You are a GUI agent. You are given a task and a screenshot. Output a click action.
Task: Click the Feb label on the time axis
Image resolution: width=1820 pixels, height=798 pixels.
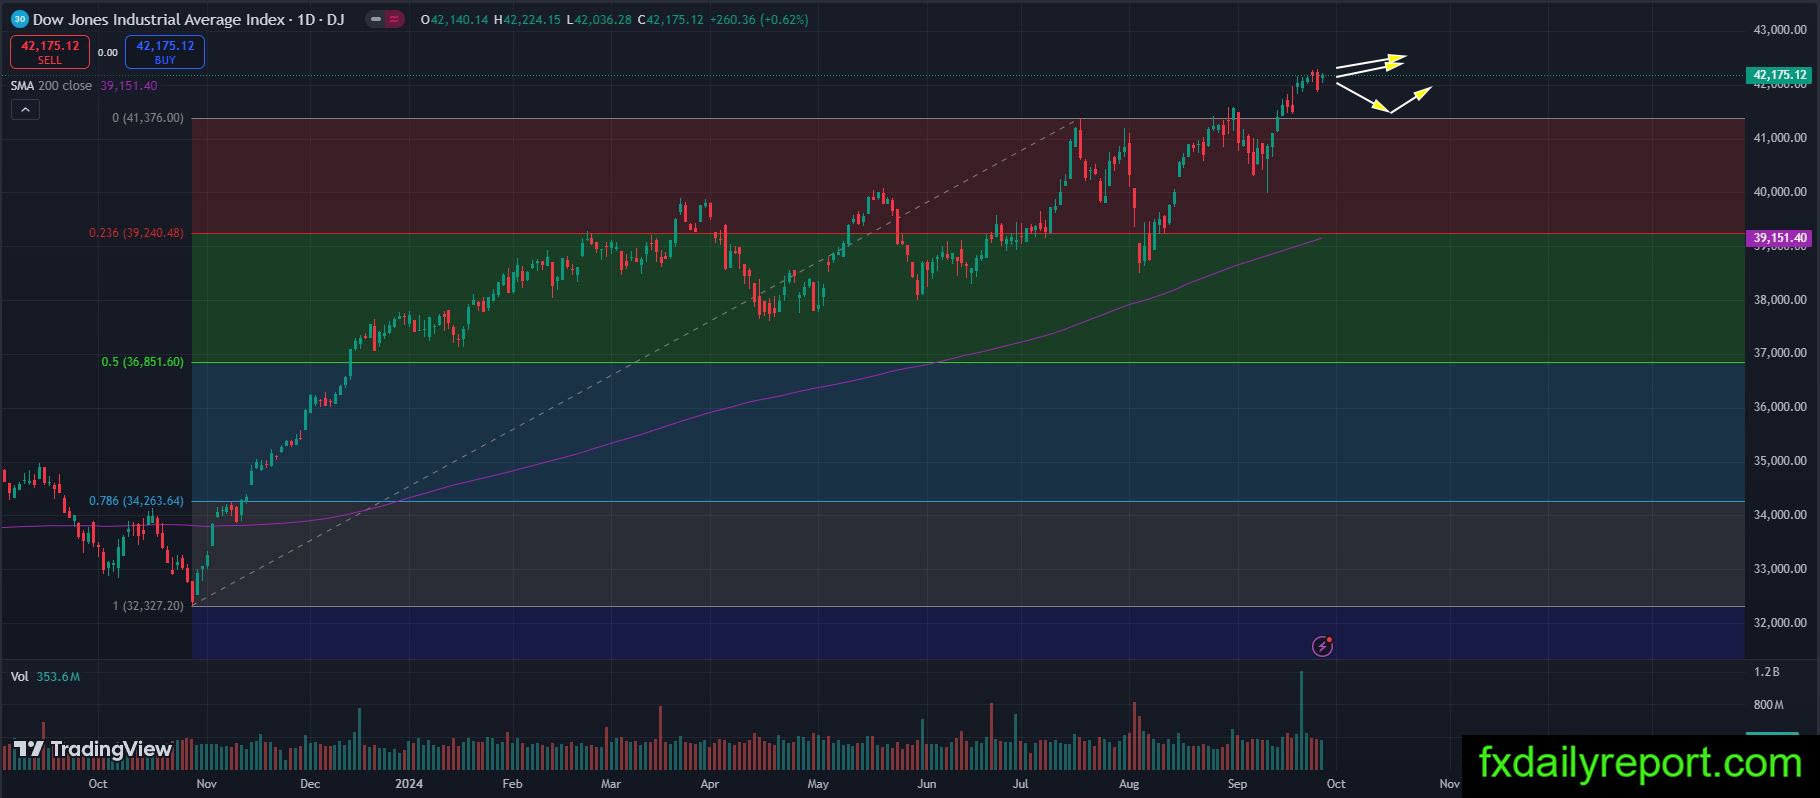click(x=512, y=784)
